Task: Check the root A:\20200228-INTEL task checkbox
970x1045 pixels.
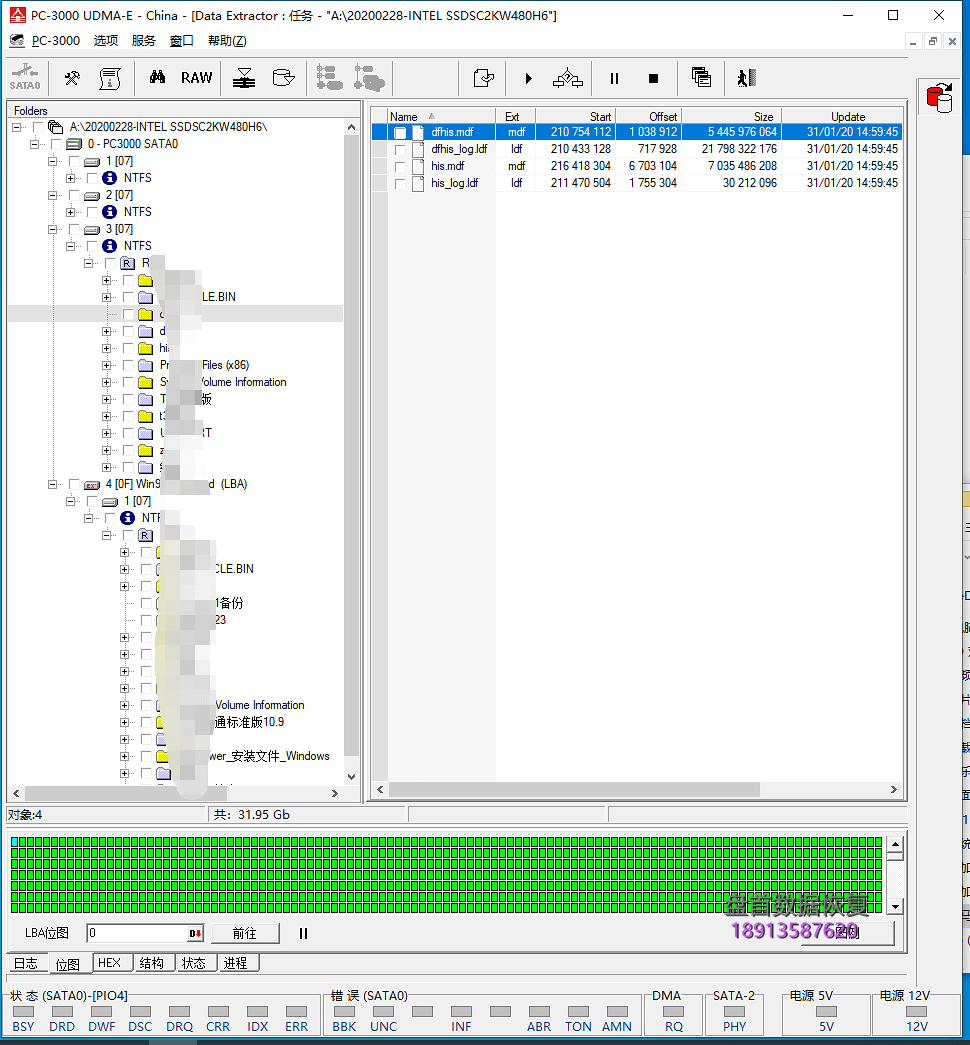Action: (38, 127)
